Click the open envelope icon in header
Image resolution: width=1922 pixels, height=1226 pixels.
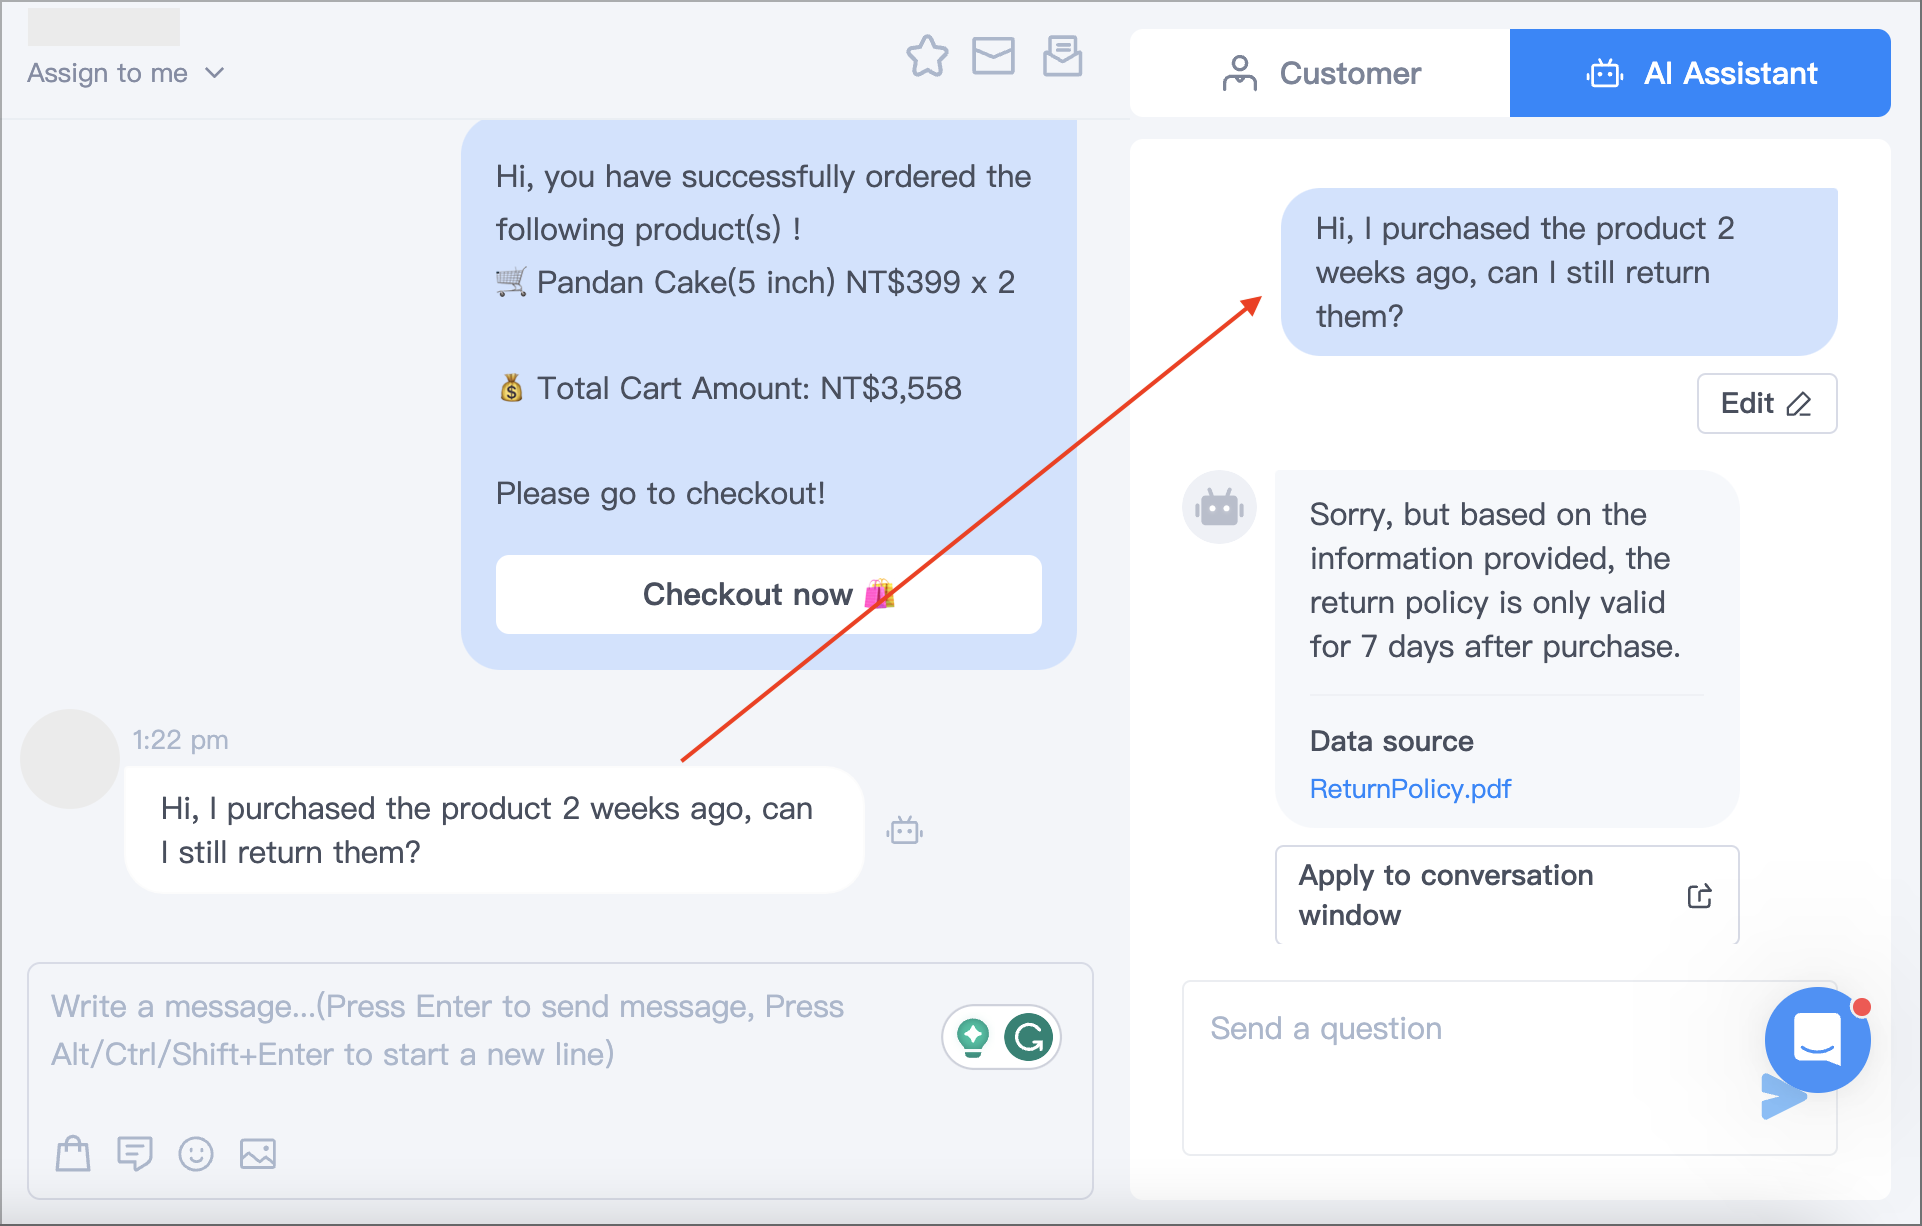point(1062,56)
